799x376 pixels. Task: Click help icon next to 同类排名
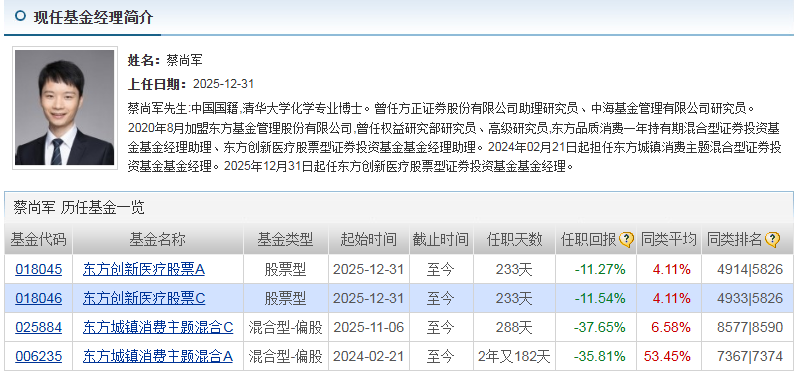click(772, 239)
